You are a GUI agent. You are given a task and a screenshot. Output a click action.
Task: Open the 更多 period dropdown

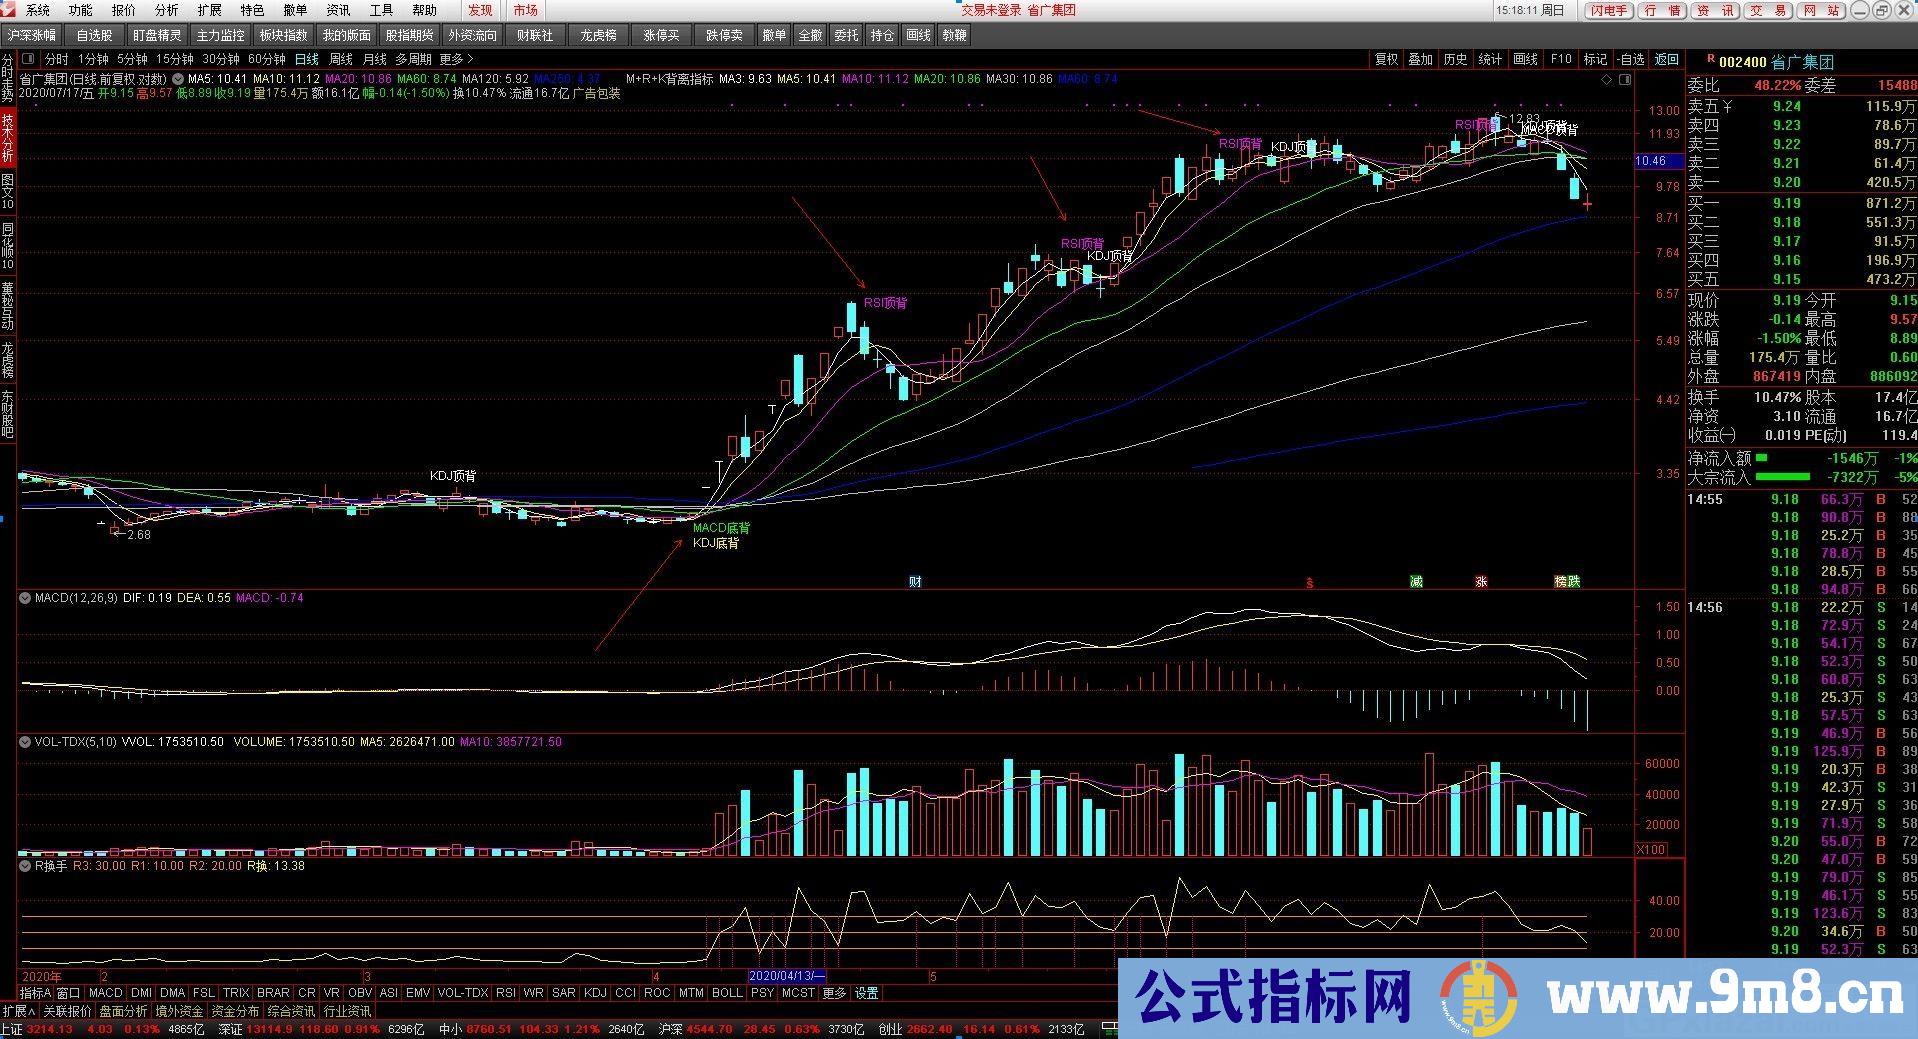point(452,59)
